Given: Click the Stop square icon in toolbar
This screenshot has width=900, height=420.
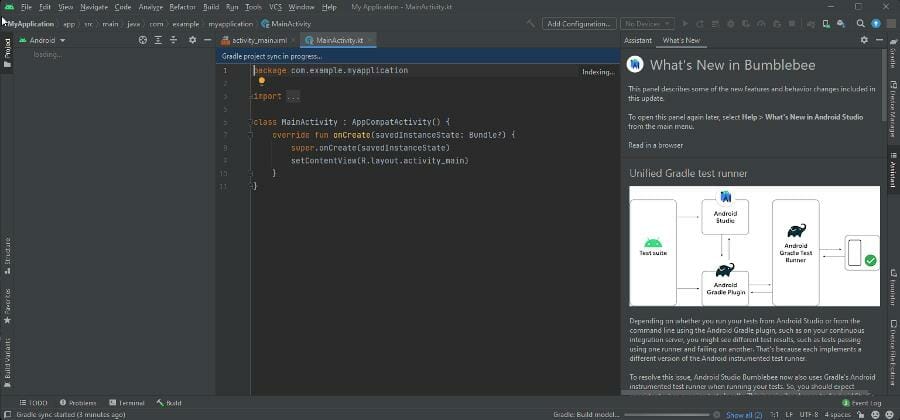Looking at the screenshot, I should coord(792,24).
